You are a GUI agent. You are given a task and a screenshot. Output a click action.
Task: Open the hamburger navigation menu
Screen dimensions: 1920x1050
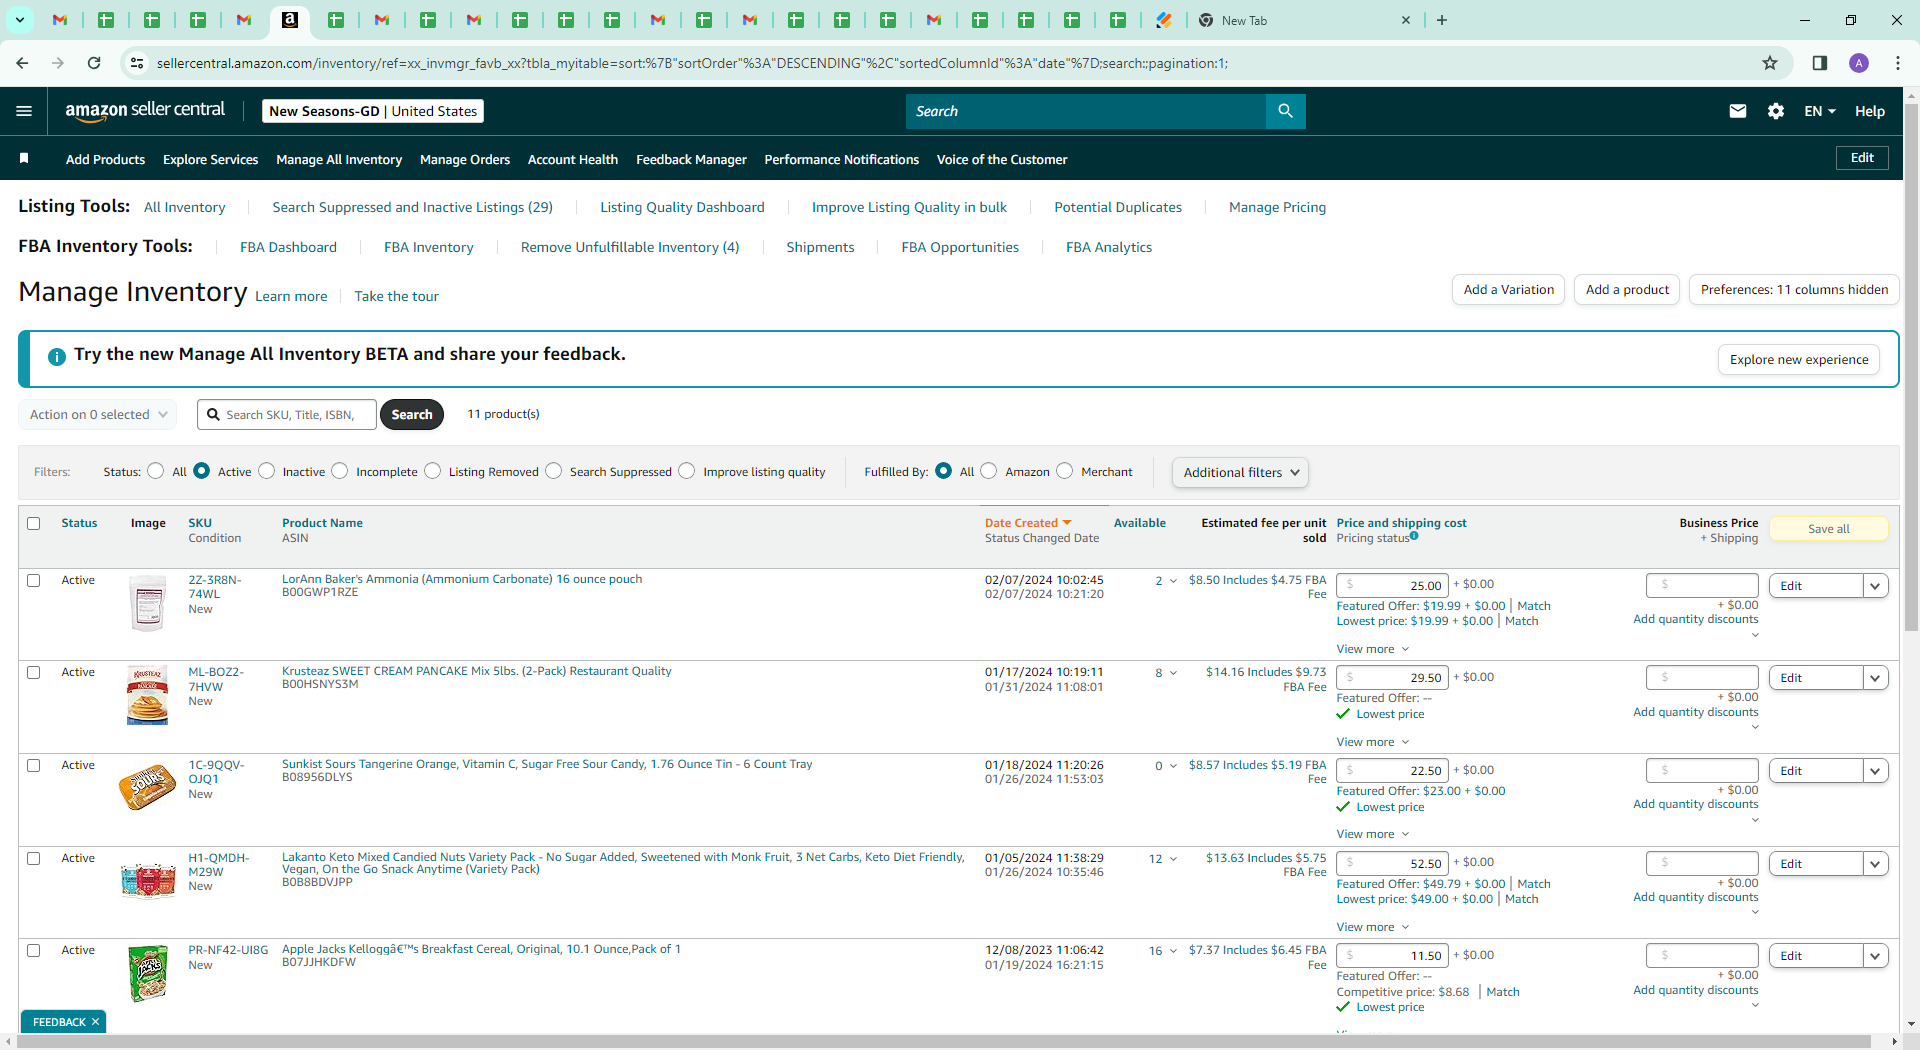pos(24,111)
